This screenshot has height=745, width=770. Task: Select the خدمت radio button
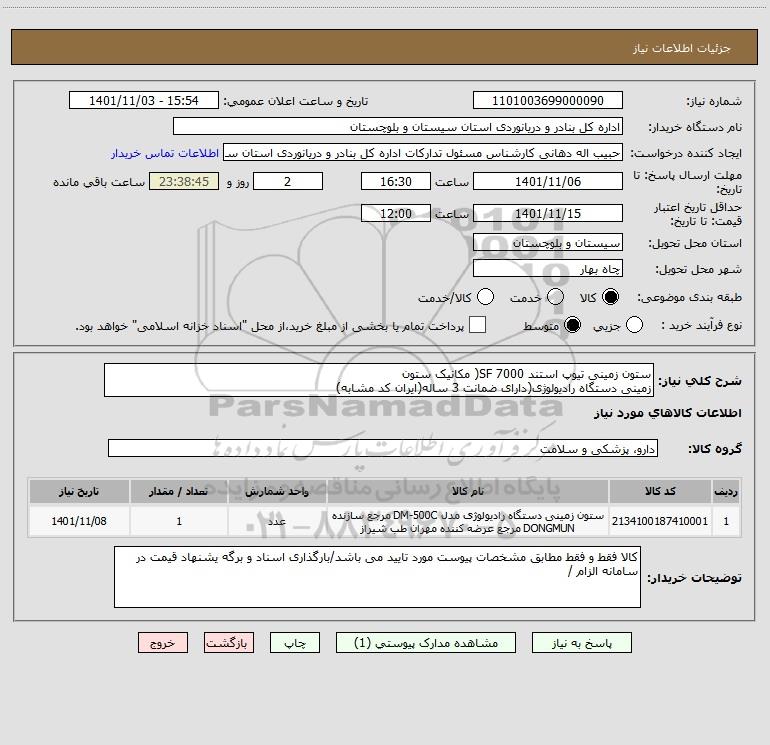pos(555,297)
